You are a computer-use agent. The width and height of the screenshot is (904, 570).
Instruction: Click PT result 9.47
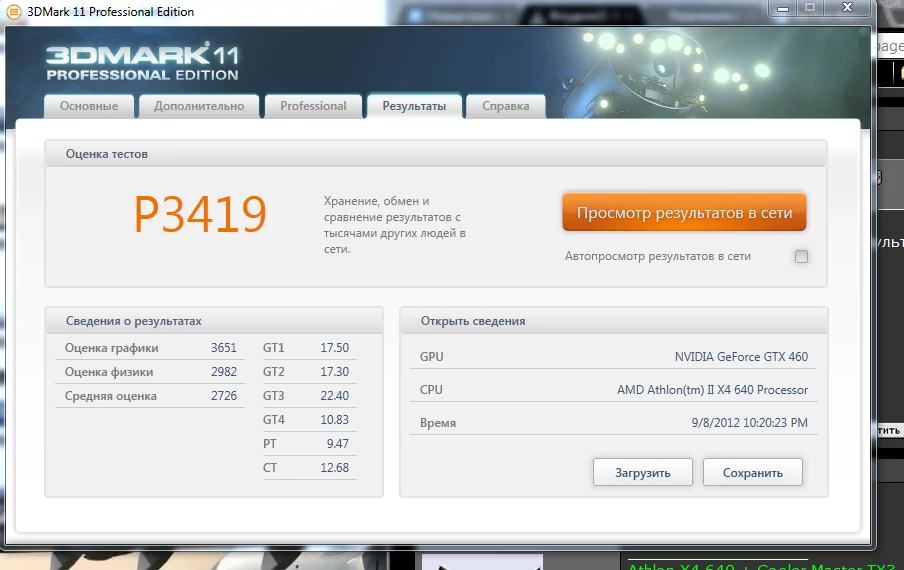point(337,444)
